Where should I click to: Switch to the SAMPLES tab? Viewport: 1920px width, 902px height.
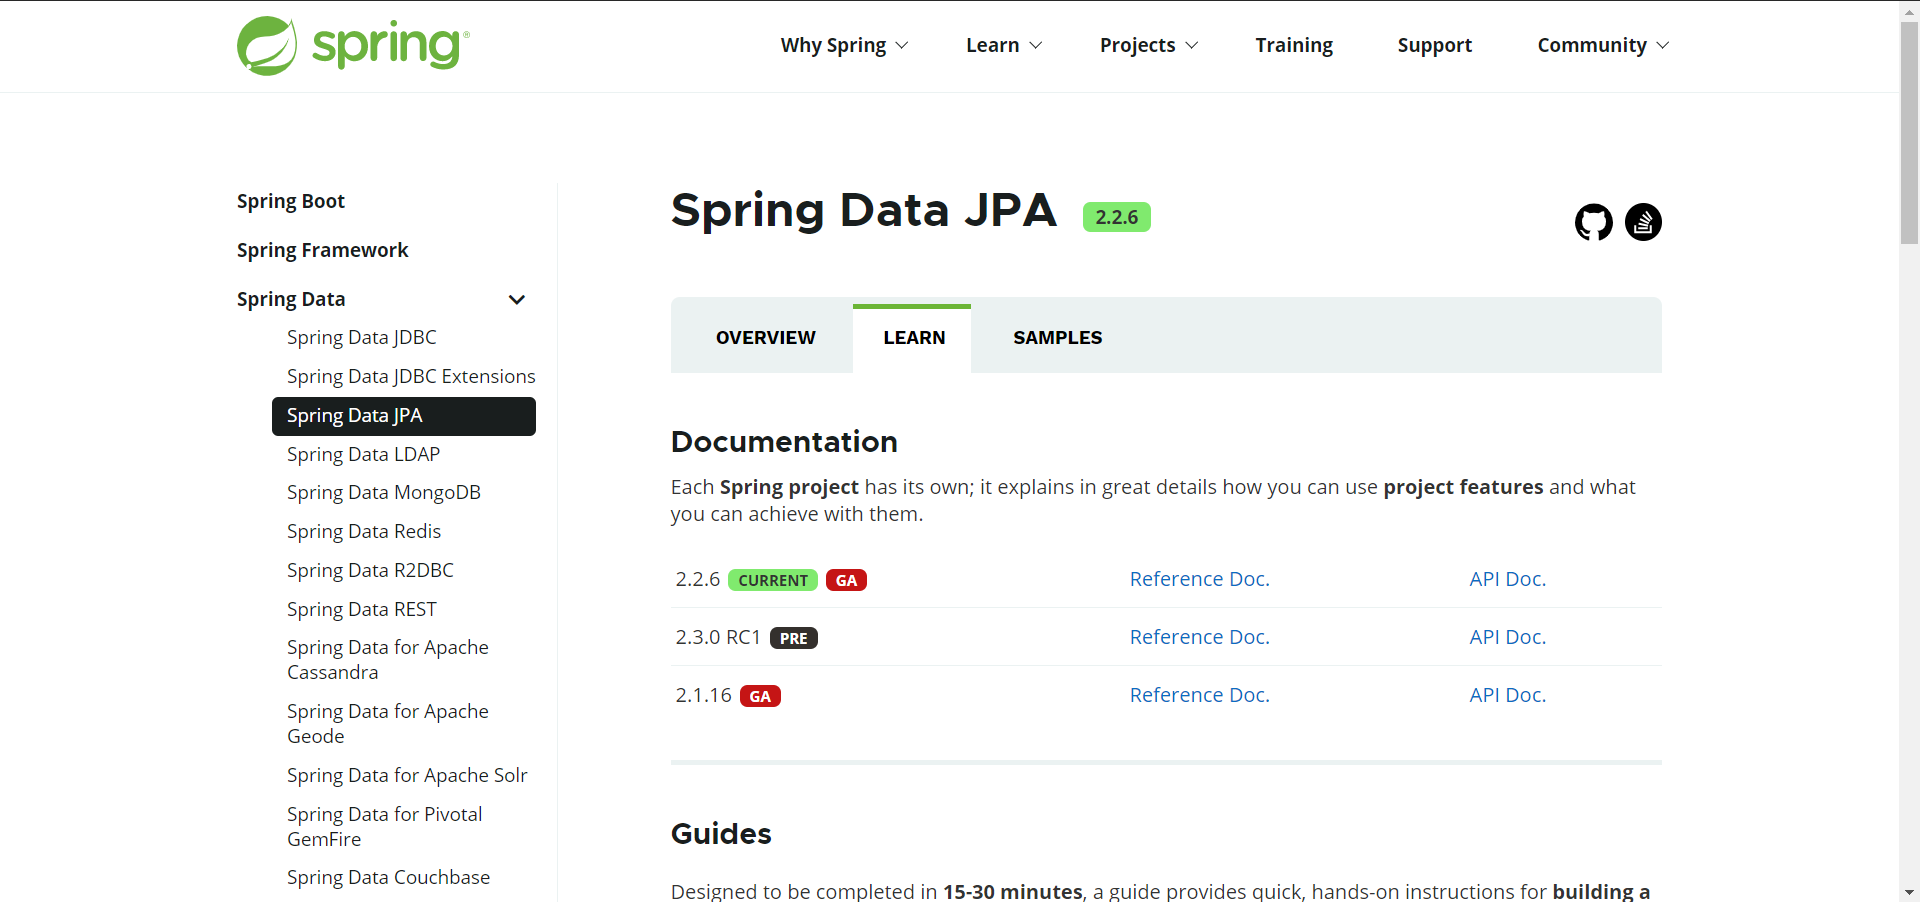pyautogui.click(x=1057, y=338)
